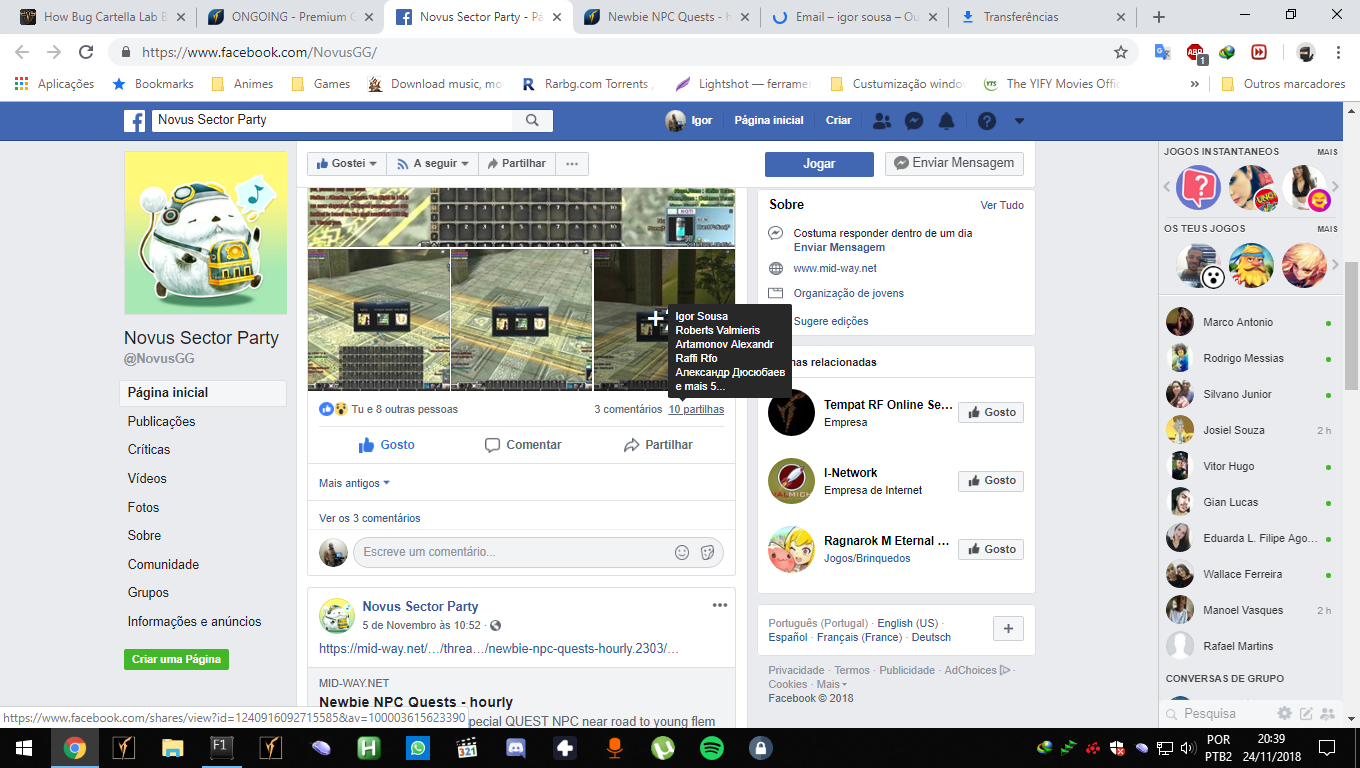Screen dimensions: 1360x768
Task: Select Página inicial in left sidebar
Action: coord(203,393)
